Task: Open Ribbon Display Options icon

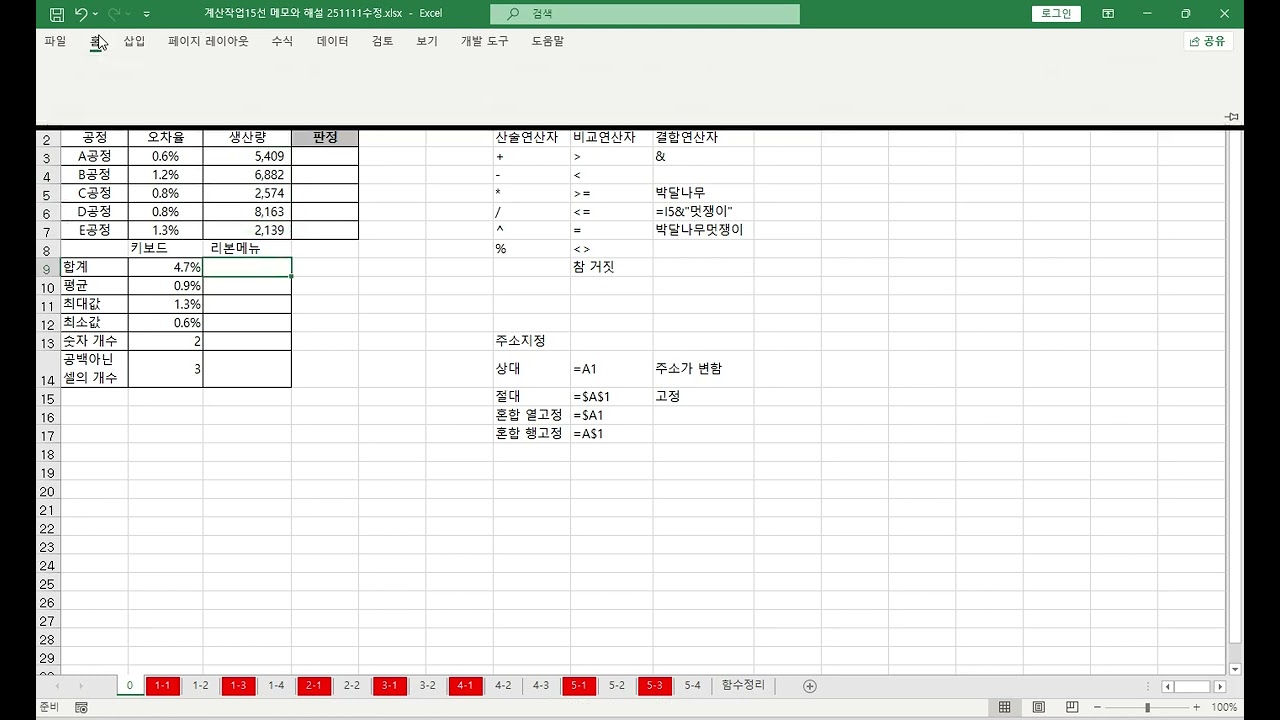Action: click(x=1108, y=14)
